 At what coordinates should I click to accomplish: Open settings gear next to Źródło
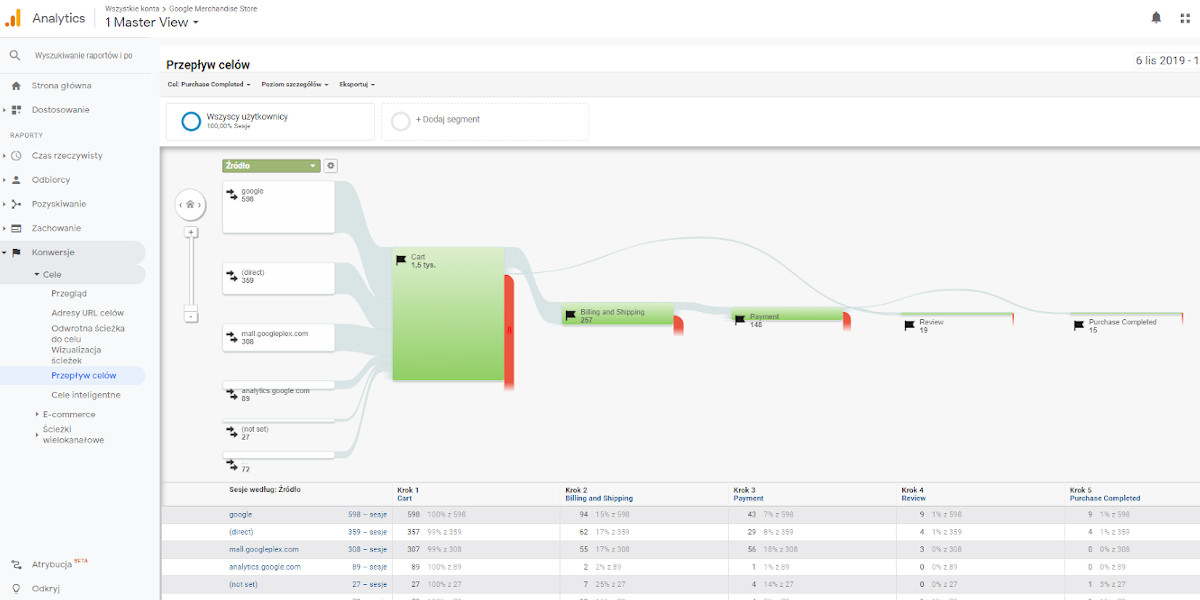click(x=331, y=166)
